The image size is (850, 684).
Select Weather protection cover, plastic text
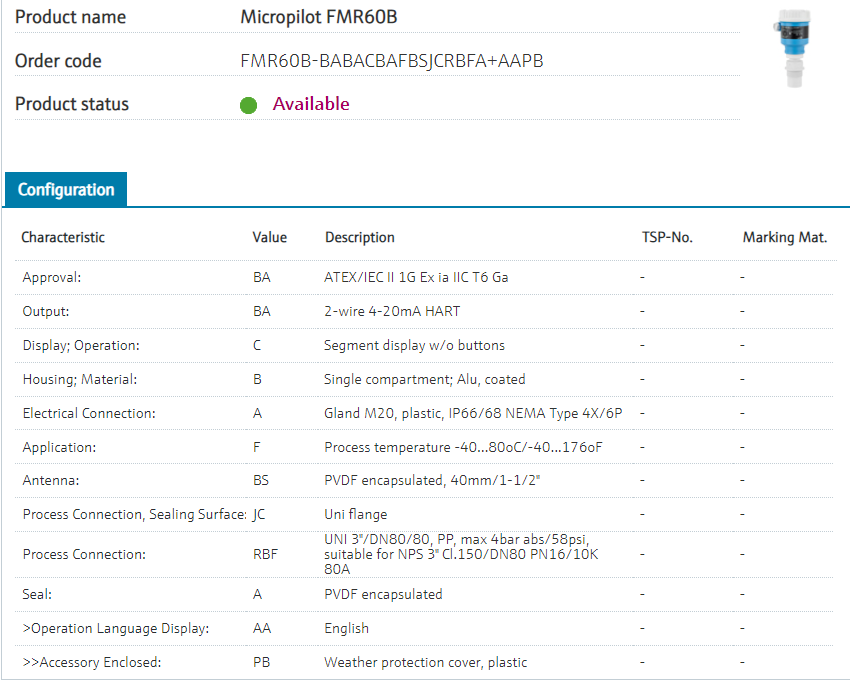click(x=426, y=662)
